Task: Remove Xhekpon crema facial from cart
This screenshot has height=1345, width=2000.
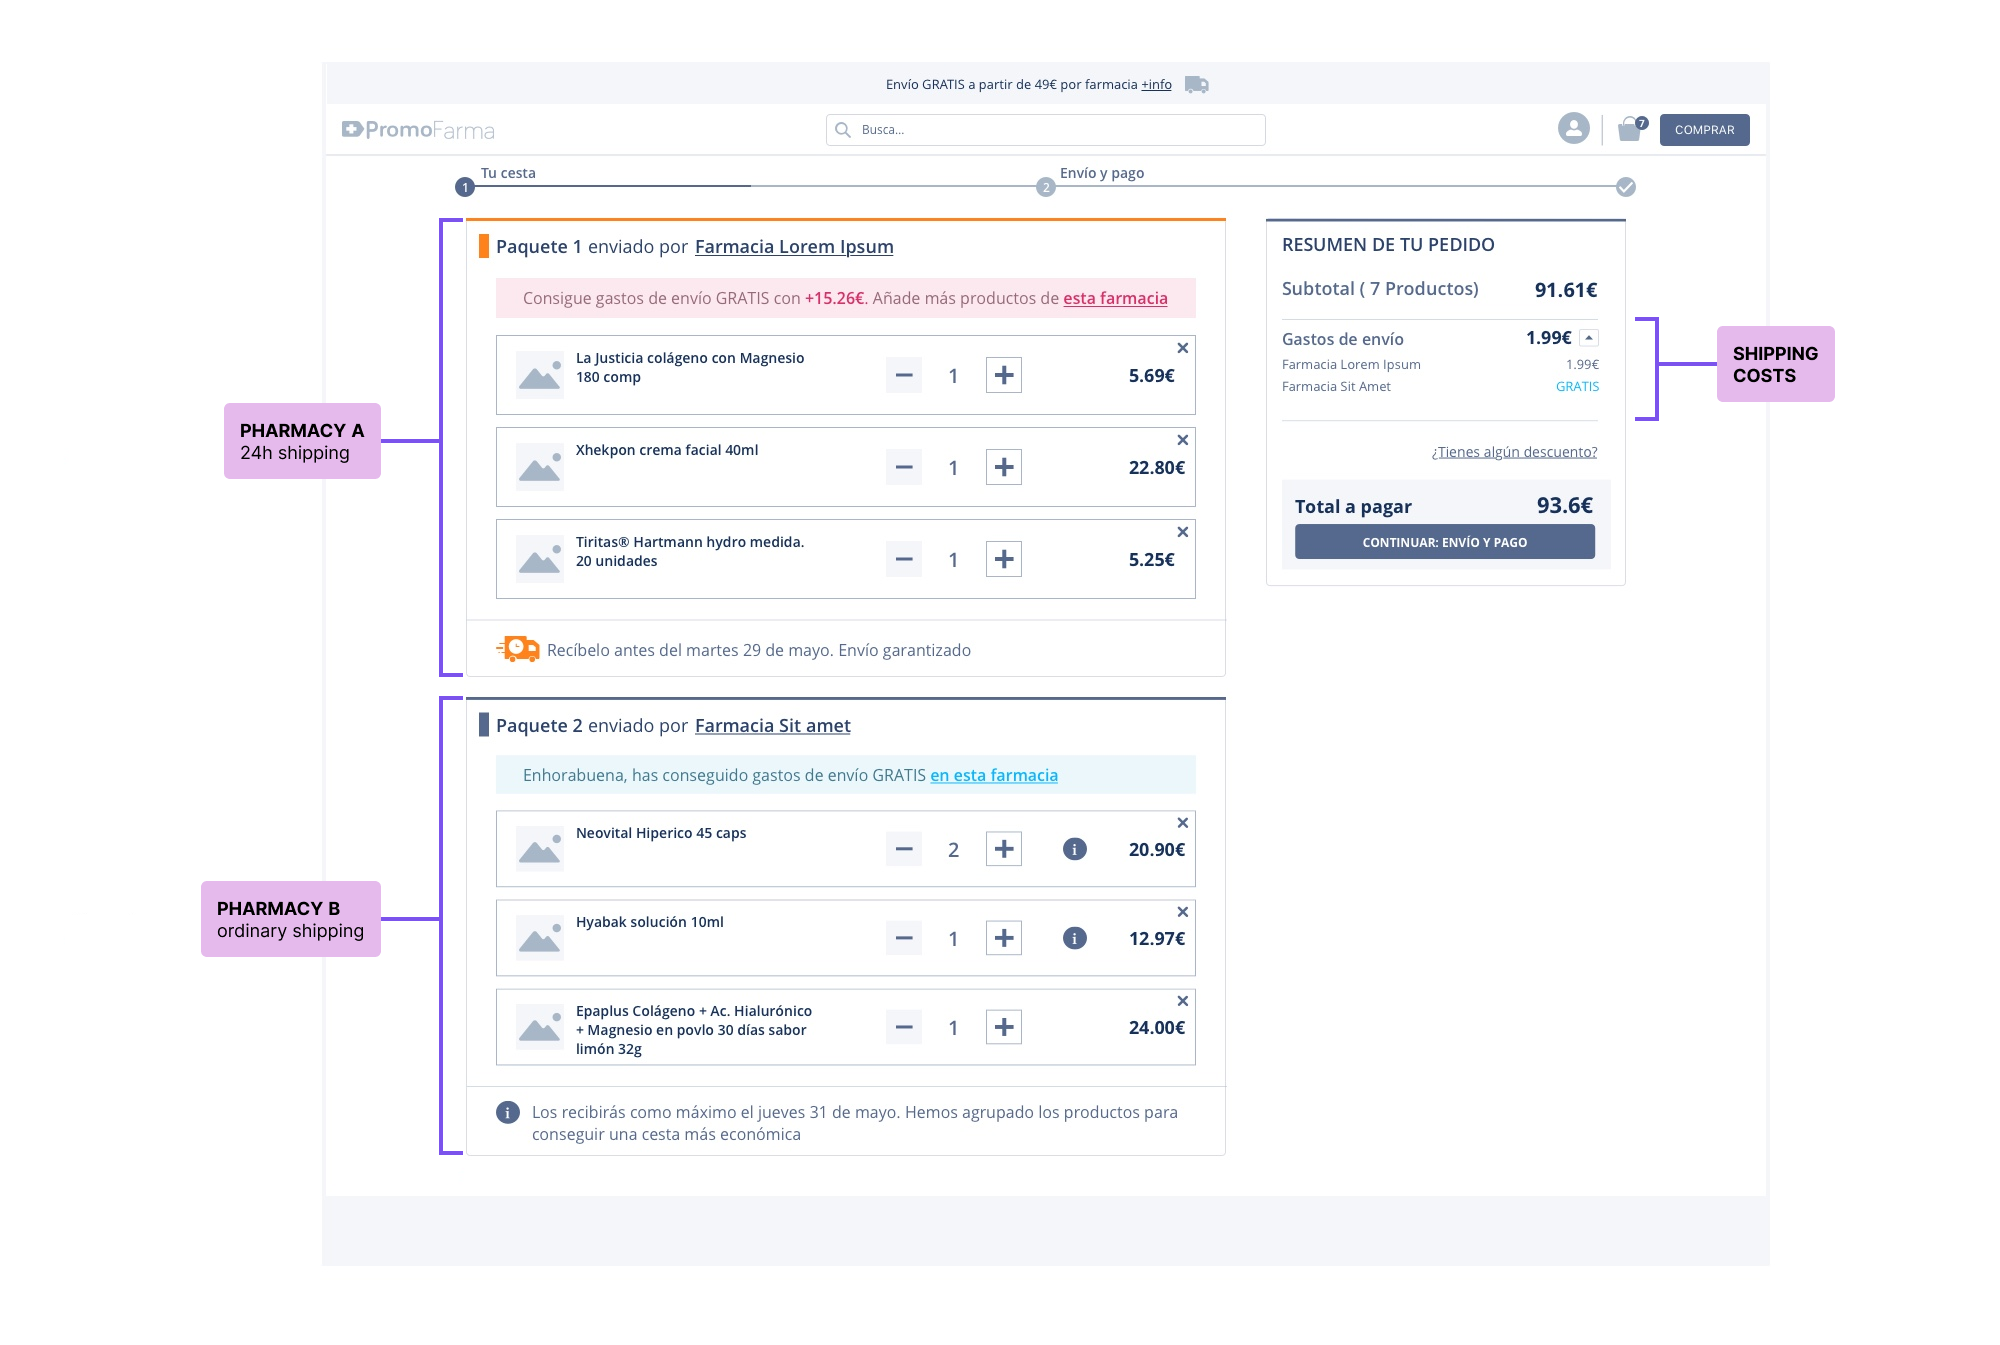Action: coord(1183,440)
